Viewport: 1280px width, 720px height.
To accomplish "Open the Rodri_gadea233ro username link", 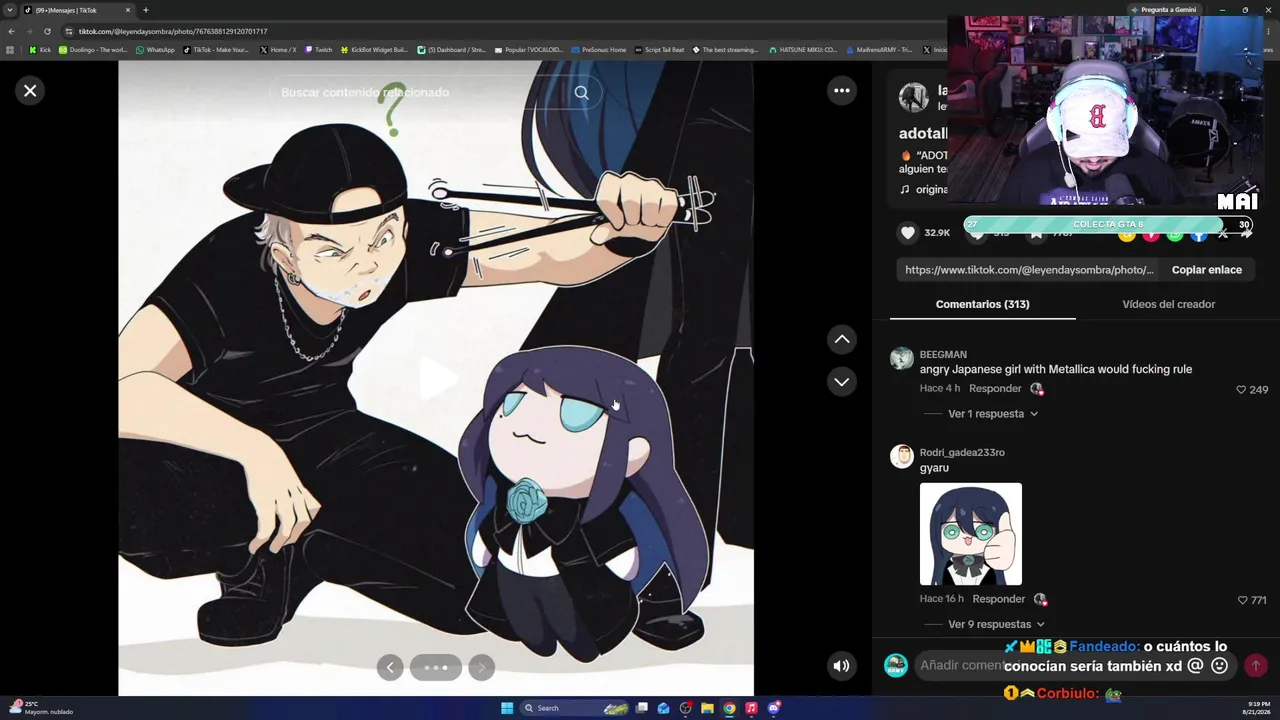I will coord(962,452).
